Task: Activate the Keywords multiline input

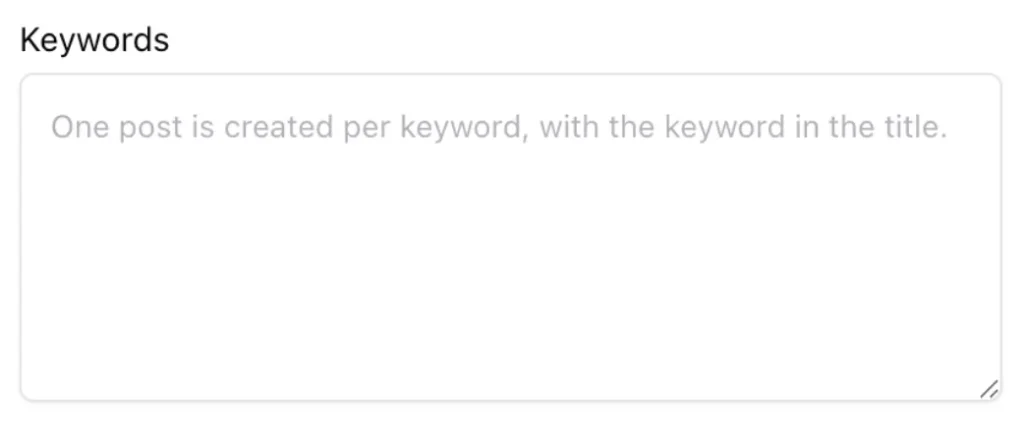Action: click(511, 237)
